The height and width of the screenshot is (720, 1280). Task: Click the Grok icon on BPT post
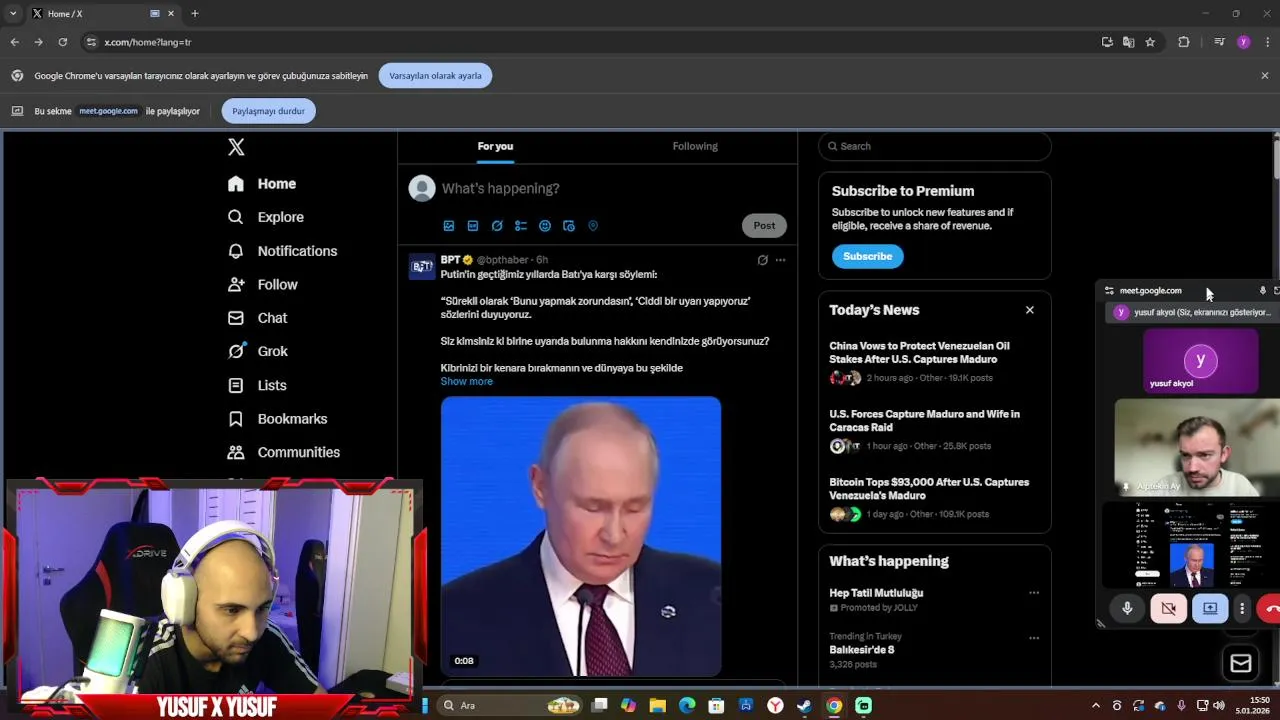pos(762,260)
